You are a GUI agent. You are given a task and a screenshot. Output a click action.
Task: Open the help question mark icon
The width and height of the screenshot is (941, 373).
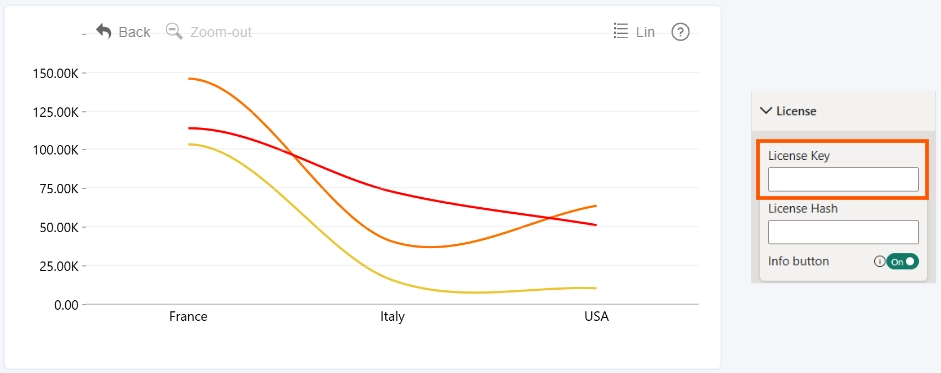click(680, 32)
